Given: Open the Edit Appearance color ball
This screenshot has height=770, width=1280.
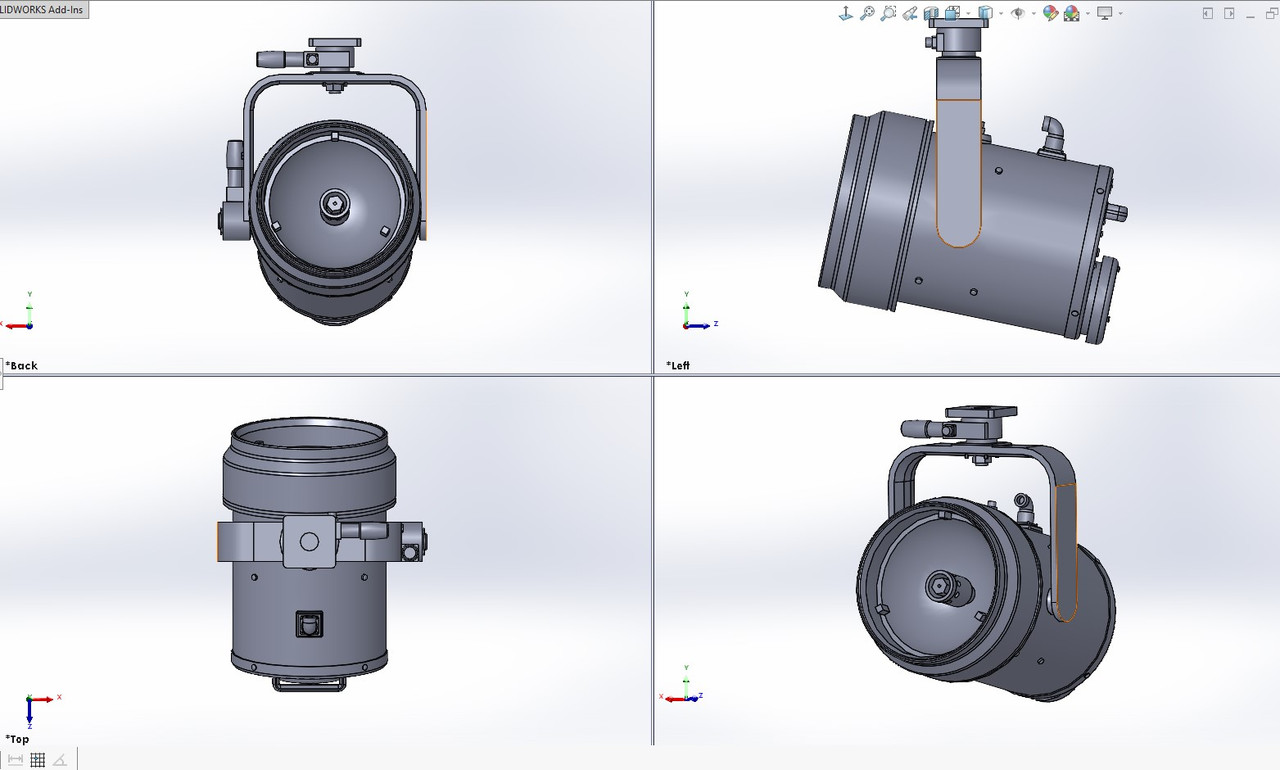Looking at the screenshot, I should coord(1050,13).
